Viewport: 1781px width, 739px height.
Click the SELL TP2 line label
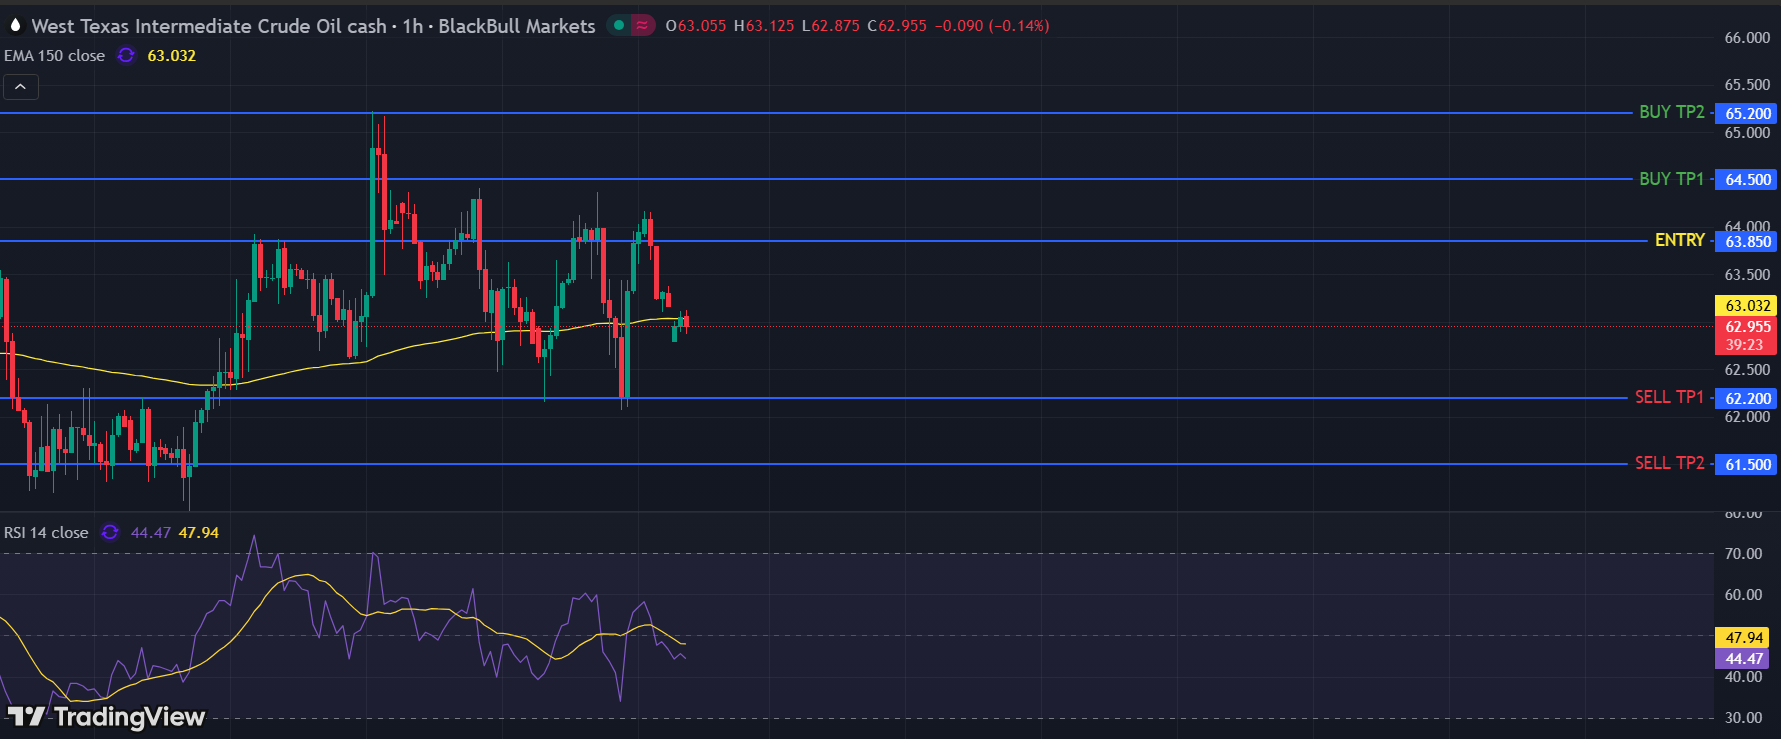point(1669,463)
